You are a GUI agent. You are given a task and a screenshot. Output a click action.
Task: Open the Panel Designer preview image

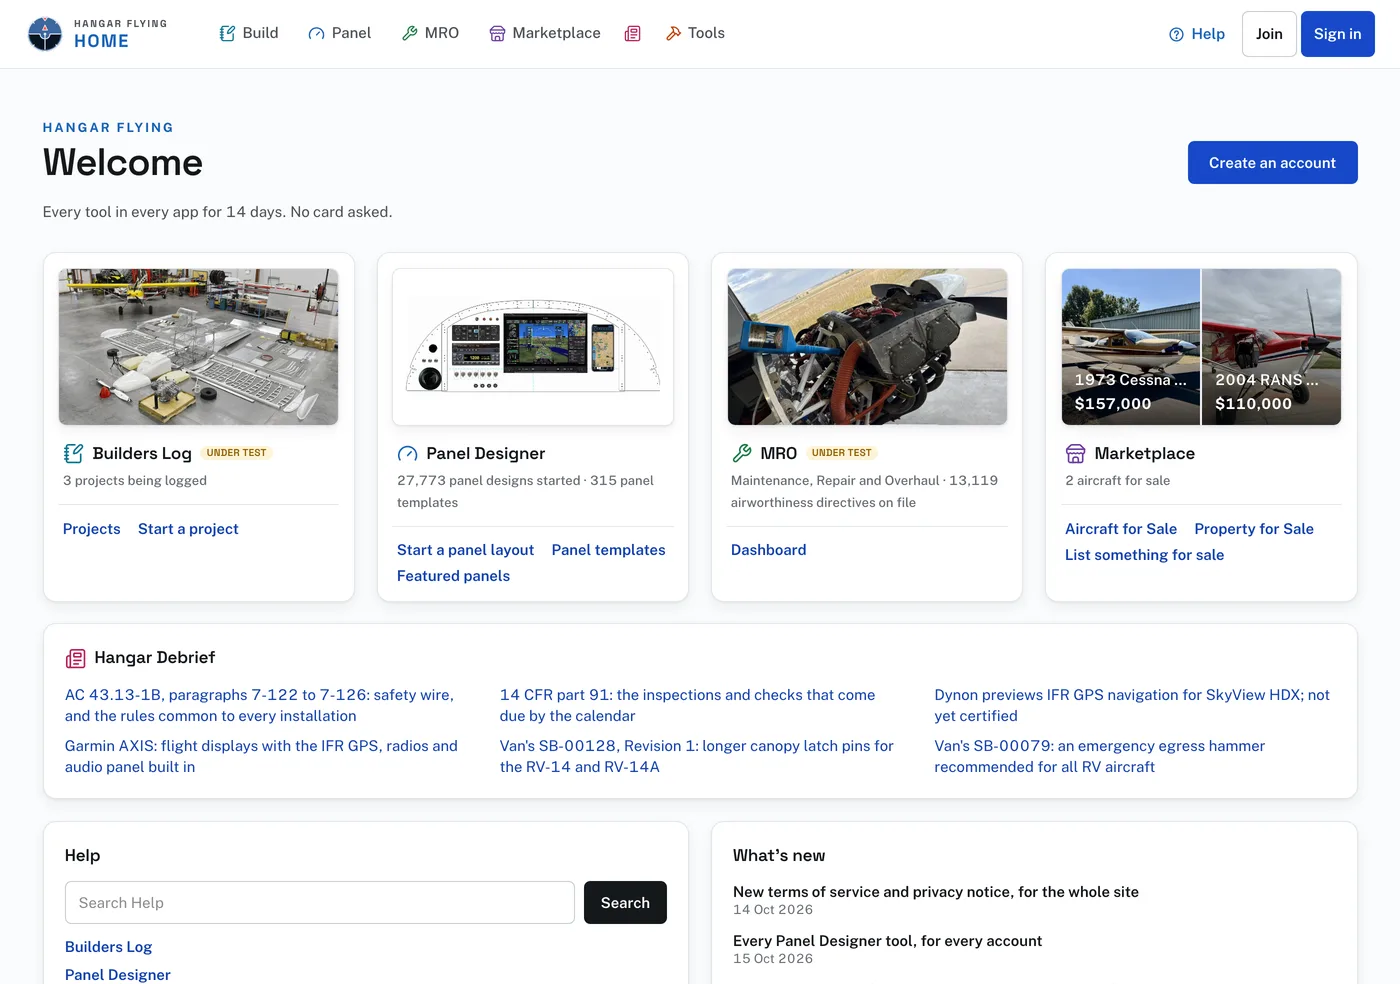pyautogui.click(x=533, y=347)
